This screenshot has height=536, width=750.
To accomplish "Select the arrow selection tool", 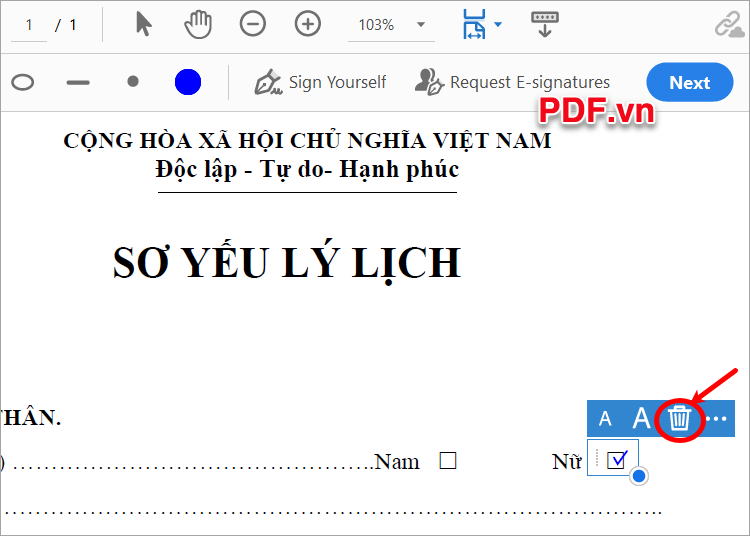I will [x=144, y=25].
